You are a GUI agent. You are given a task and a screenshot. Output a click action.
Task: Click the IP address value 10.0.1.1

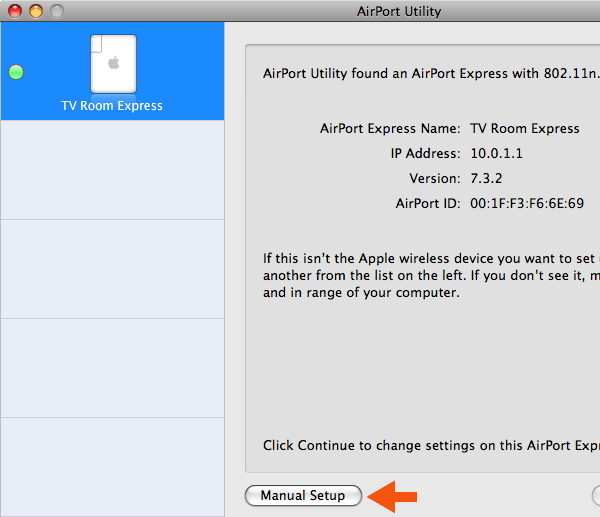496,153
